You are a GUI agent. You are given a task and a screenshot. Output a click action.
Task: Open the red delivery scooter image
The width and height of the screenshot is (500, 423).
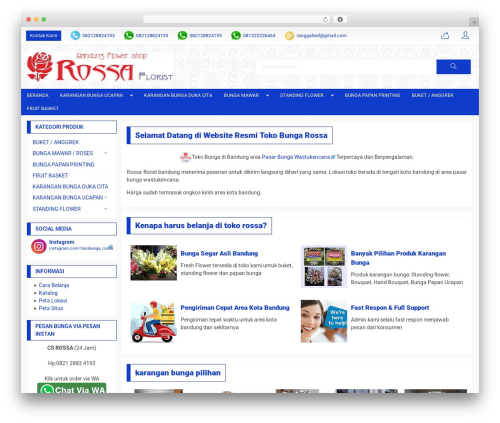point(154,322)
